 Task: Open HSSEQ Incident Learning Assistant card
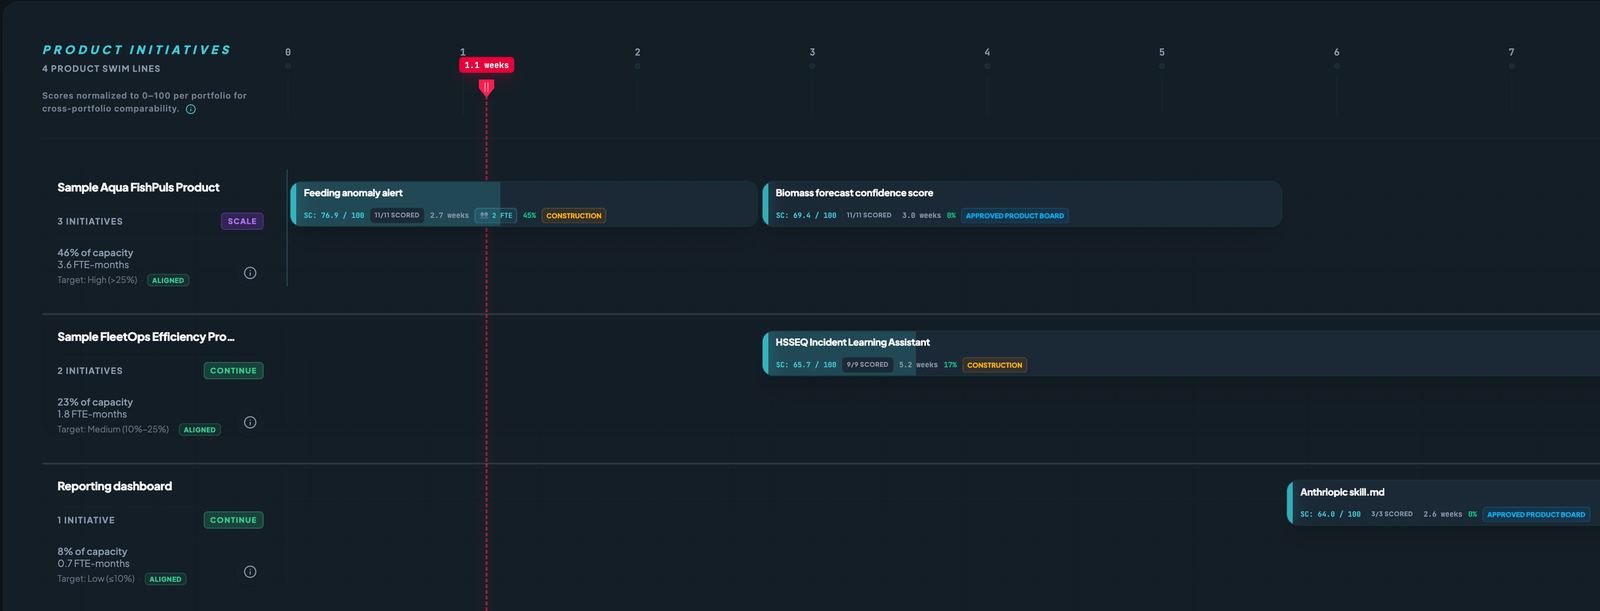[1181, 353]
